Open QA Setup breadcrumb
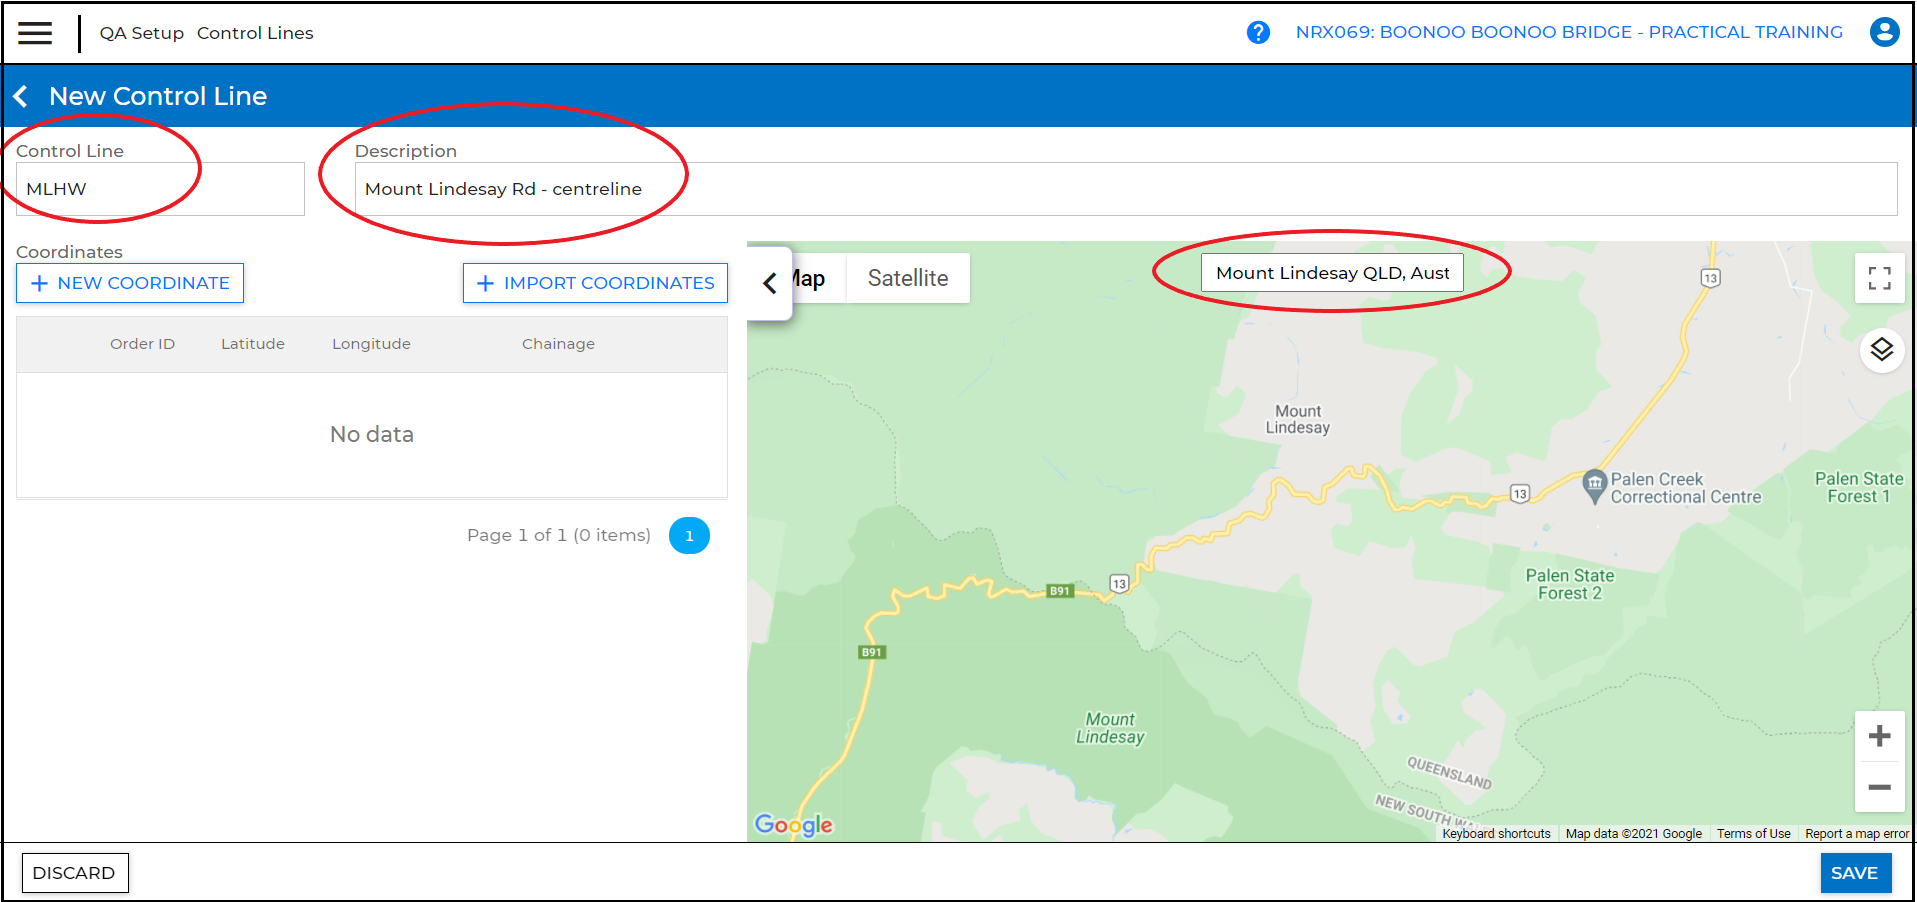The image size is (1917, 902). [142, 33]
